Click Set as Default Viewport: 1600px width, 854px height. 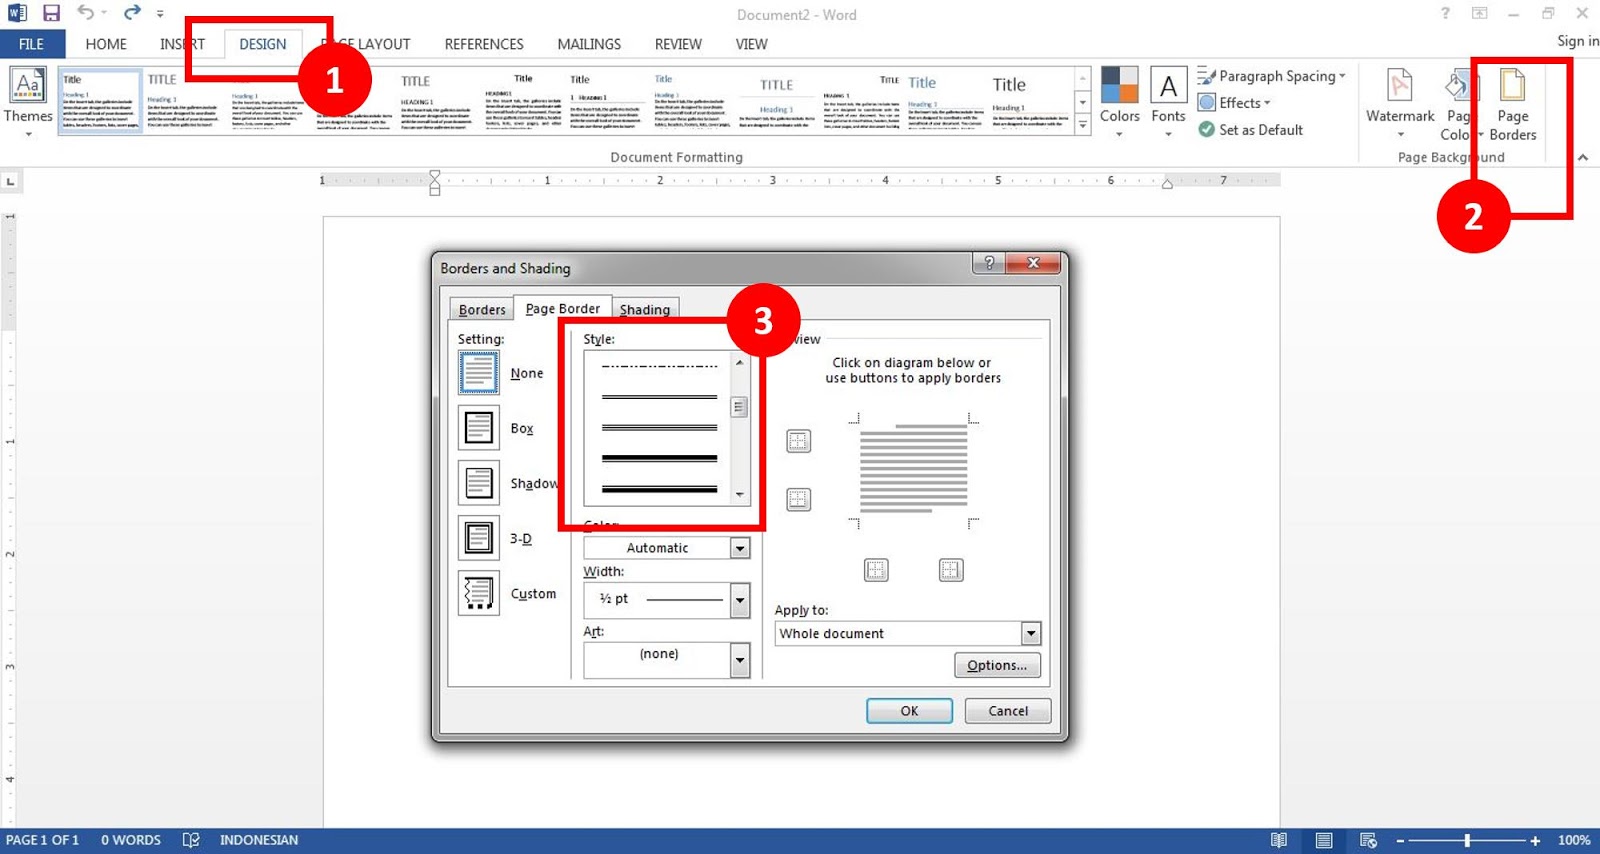point(1251,130)
